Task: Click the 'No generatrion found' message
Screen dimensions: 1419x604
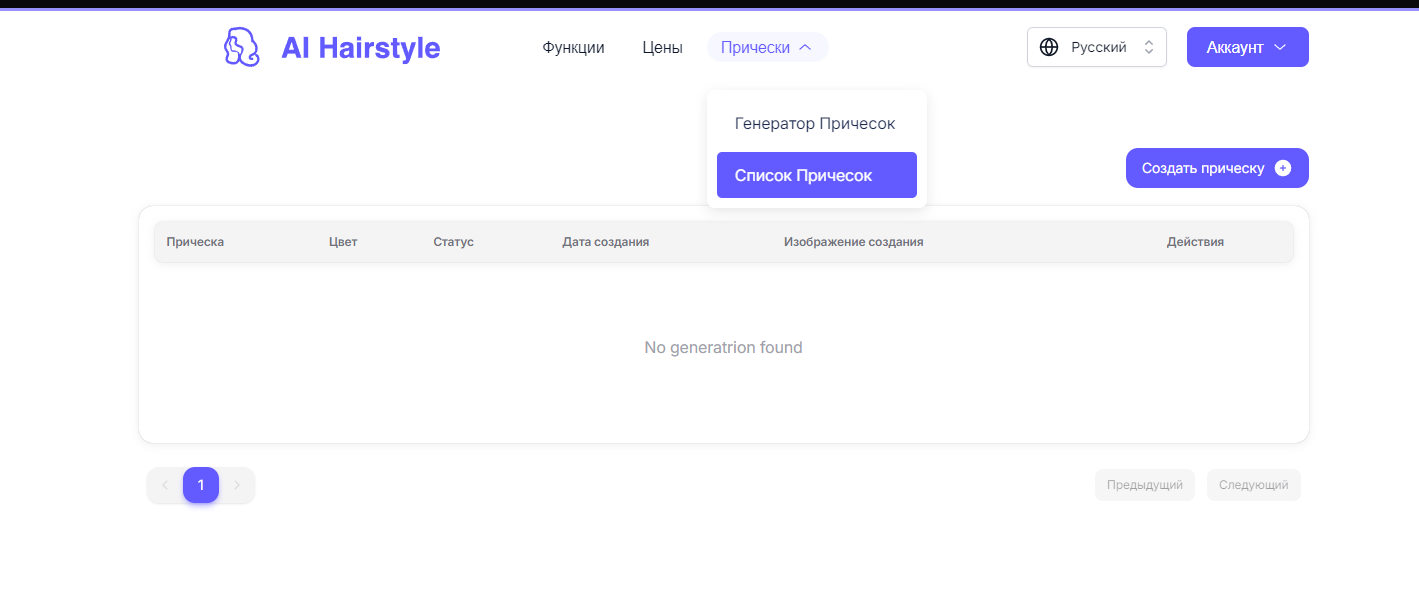Action: pos(723,348)
